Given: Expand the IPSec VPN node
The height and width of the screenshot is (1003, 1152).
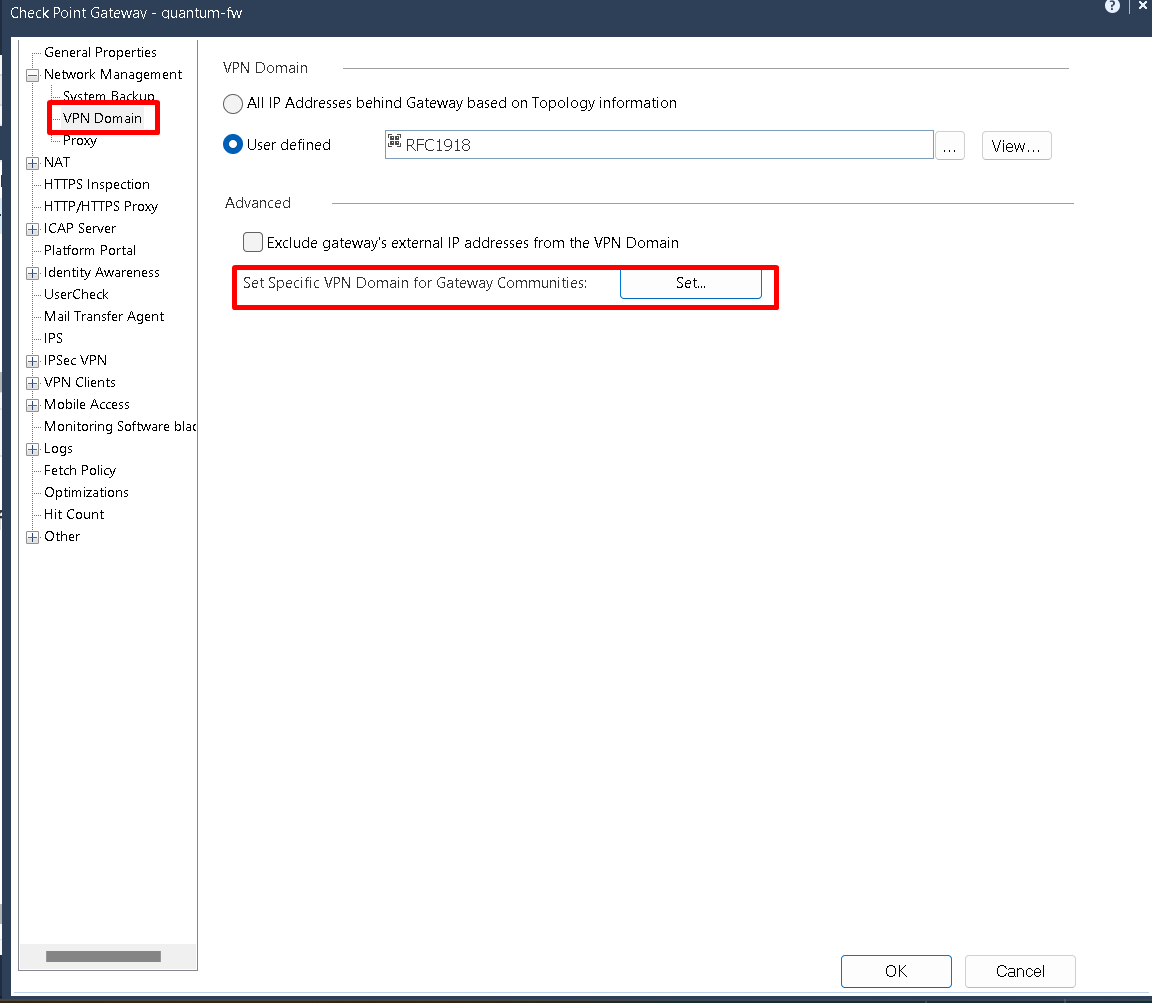Looking at the screenshot, I should [x=32, y=361].
